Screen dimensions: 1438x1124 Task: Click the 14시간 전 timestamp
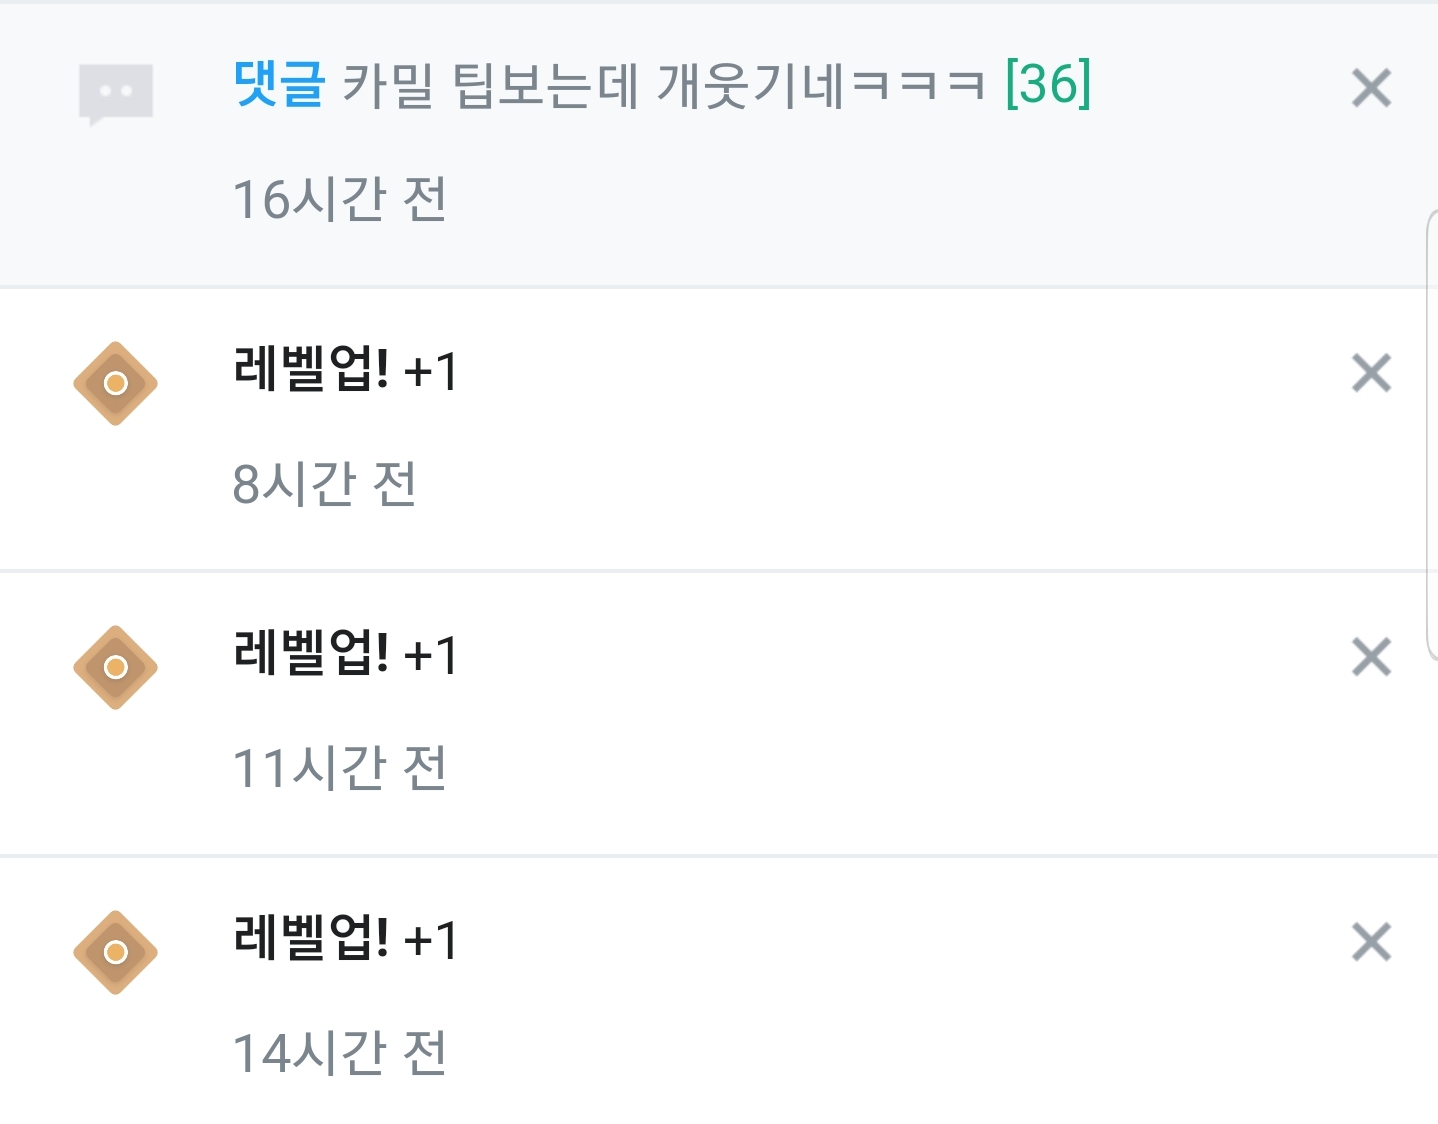[x=339, y=1053]
